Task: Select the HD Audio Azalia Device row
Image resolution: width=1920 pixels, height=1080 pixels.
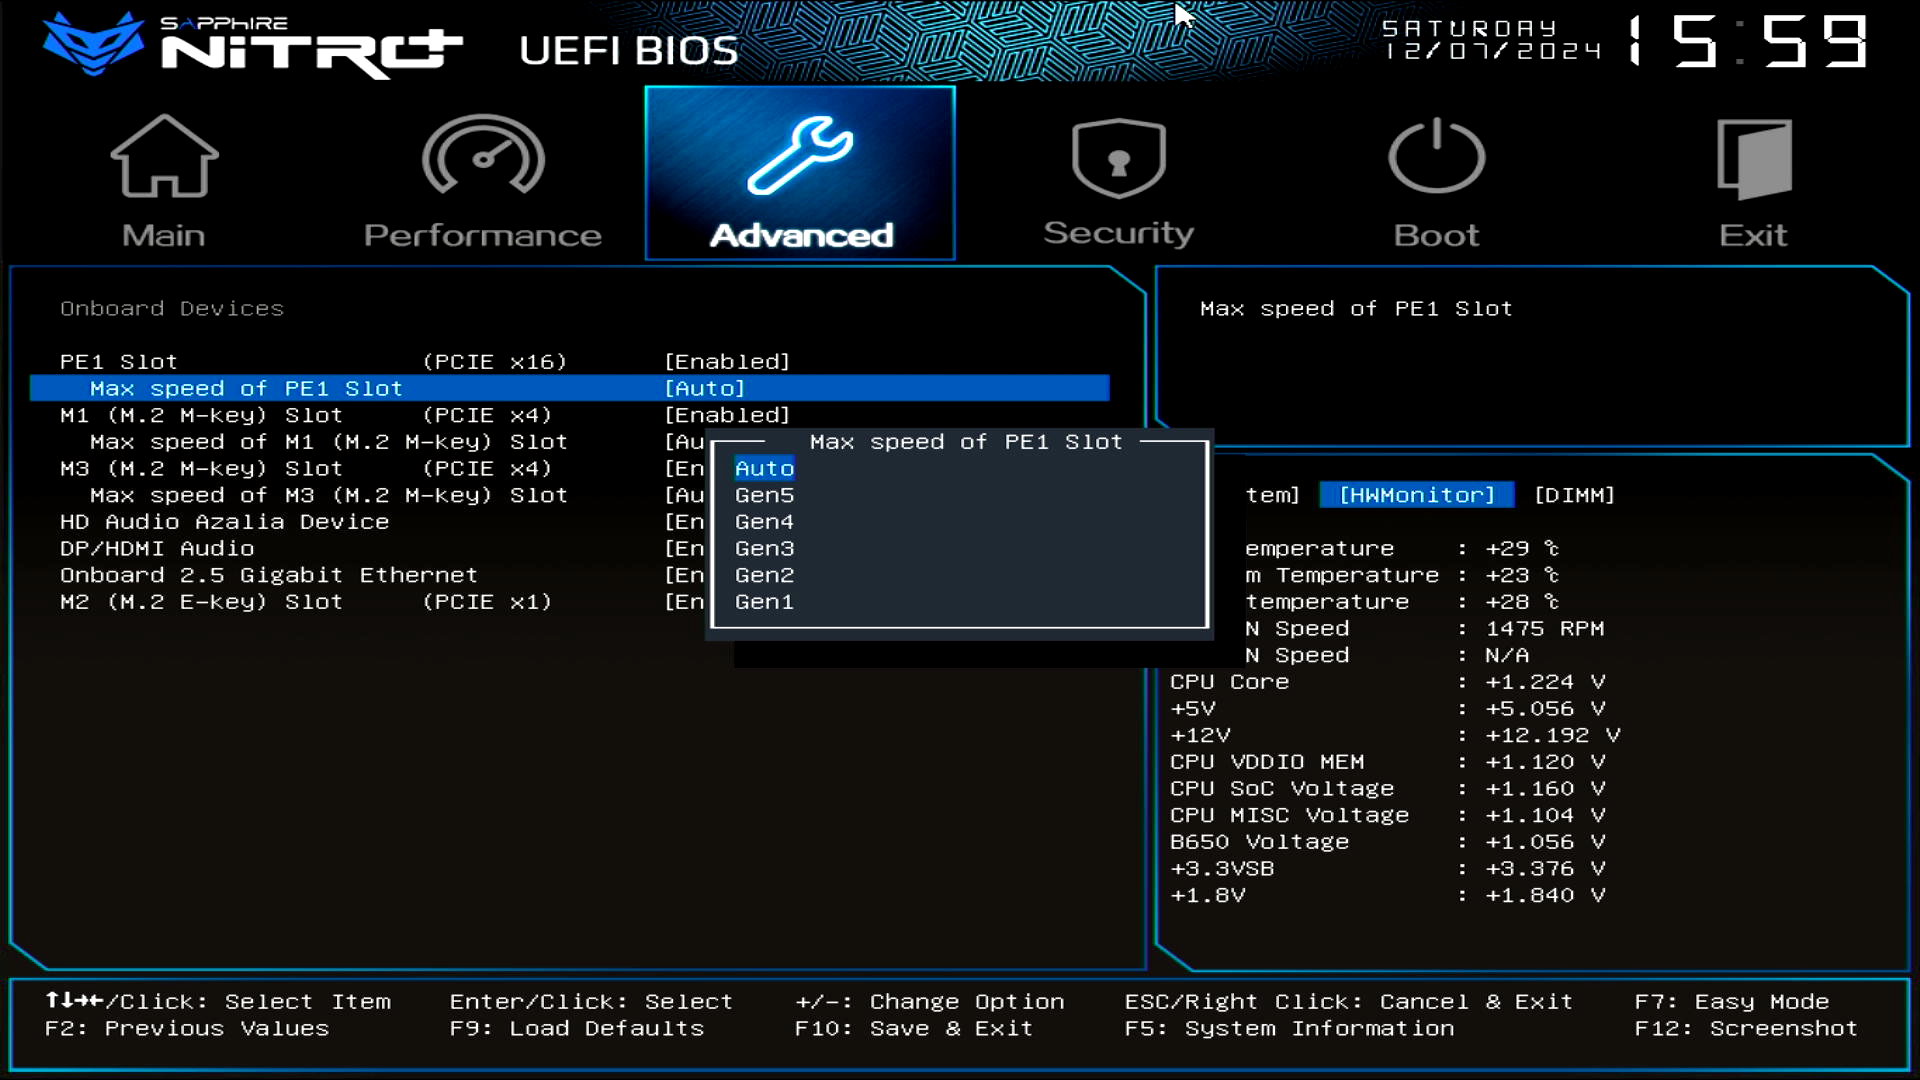Action: pos(224,522)
